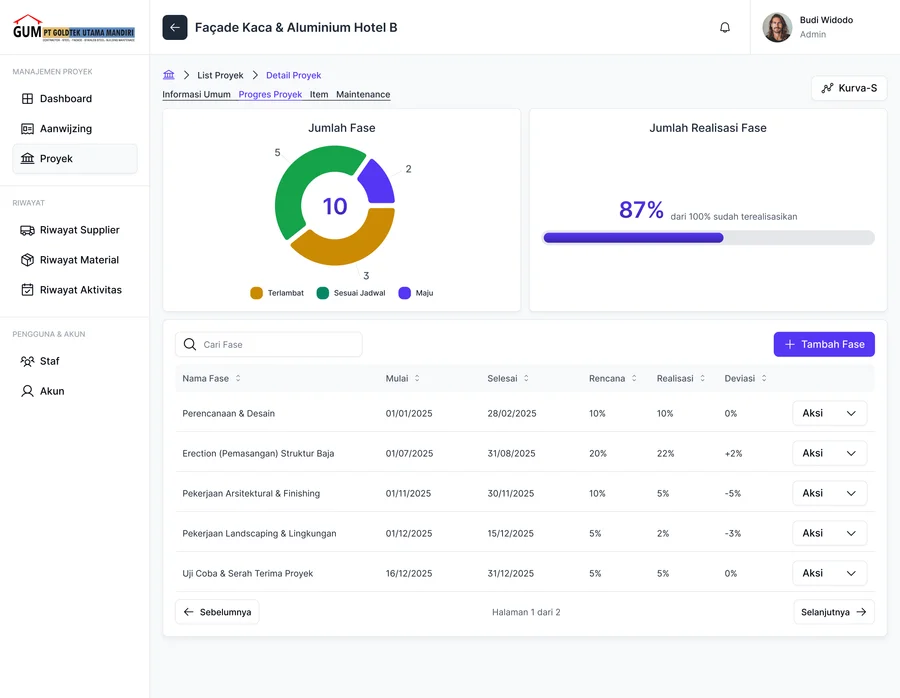Go to Sebelumnya page
The height and width of the screenshot is (698, 900).
pos(217,612)
